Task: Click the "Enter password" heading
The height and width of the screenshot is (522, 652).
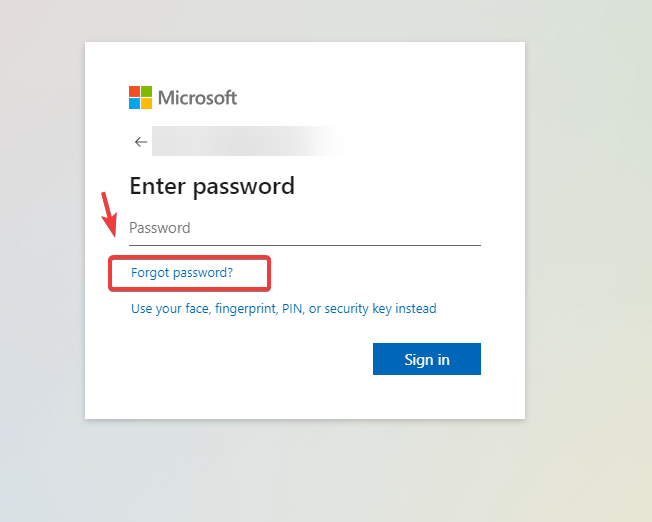Action: point(212,186)
